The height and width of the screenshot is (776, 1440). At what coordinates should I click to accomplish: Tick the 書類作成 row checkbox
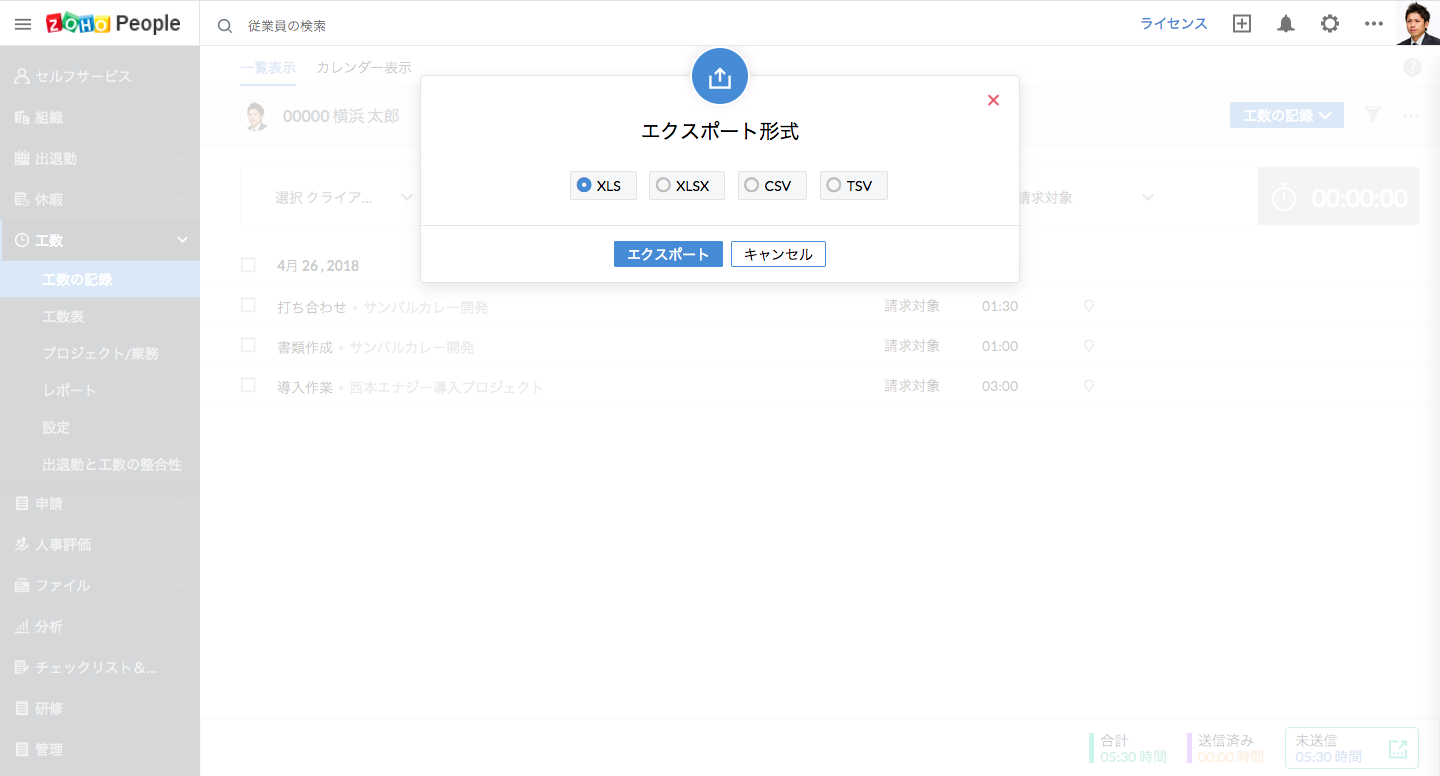click(248, 345)
